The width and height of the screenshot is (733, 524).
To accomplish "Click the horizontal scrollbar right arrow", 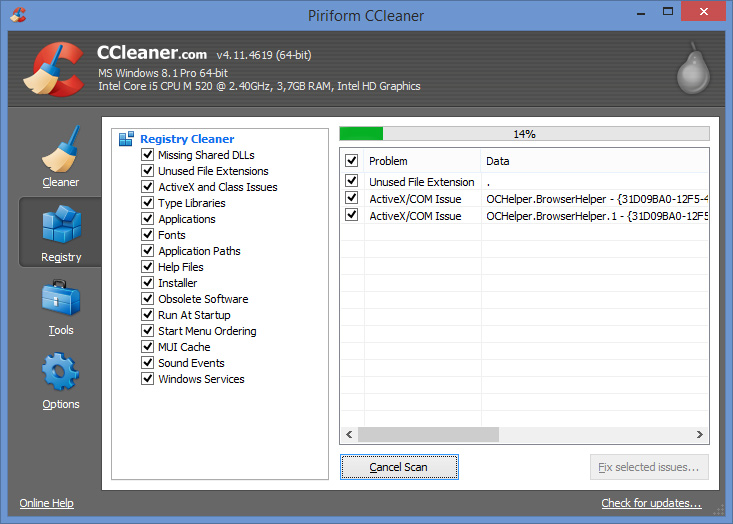I will coord(699,434).
